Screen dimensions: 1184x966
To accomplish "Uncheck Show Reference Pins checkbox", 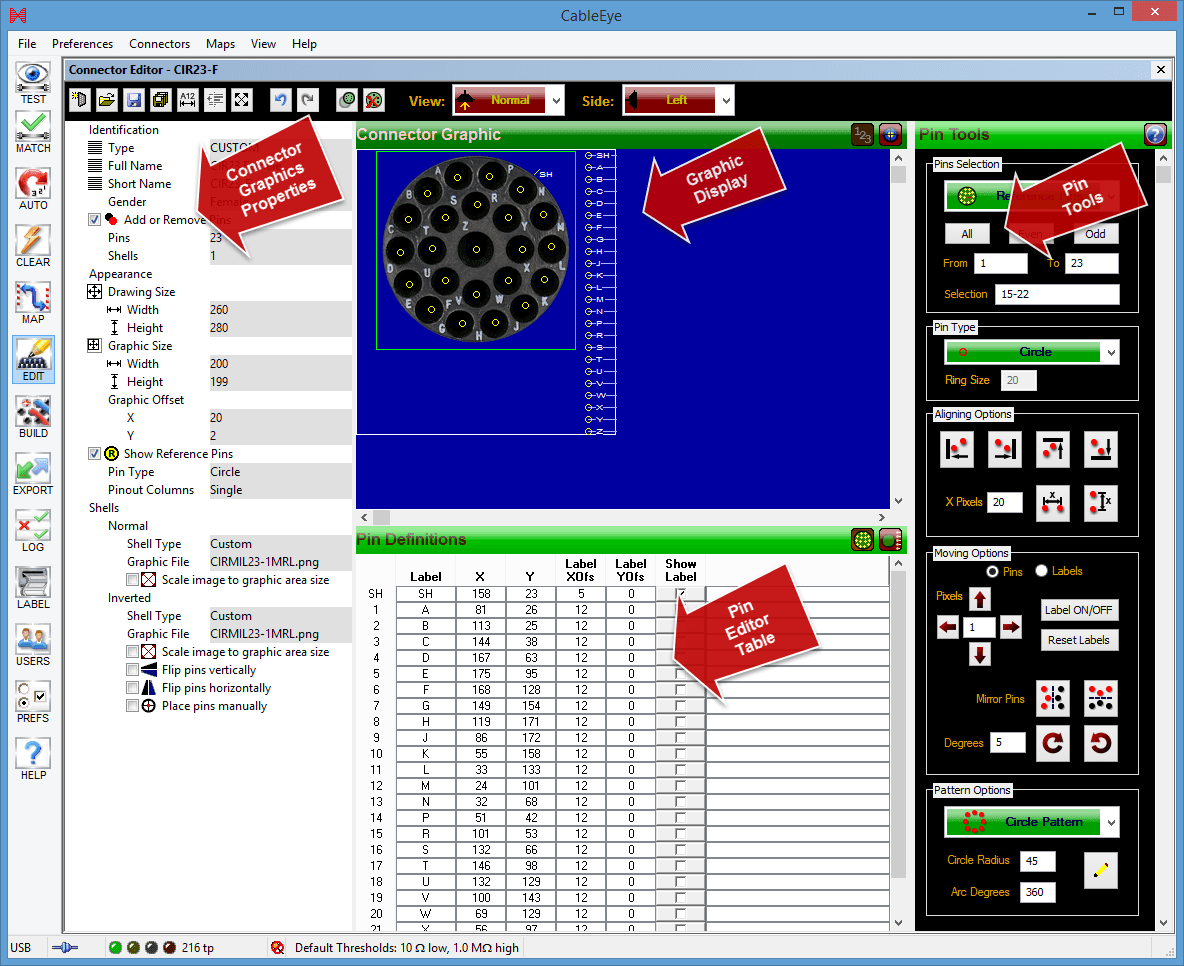I will [x=94, y=454].
